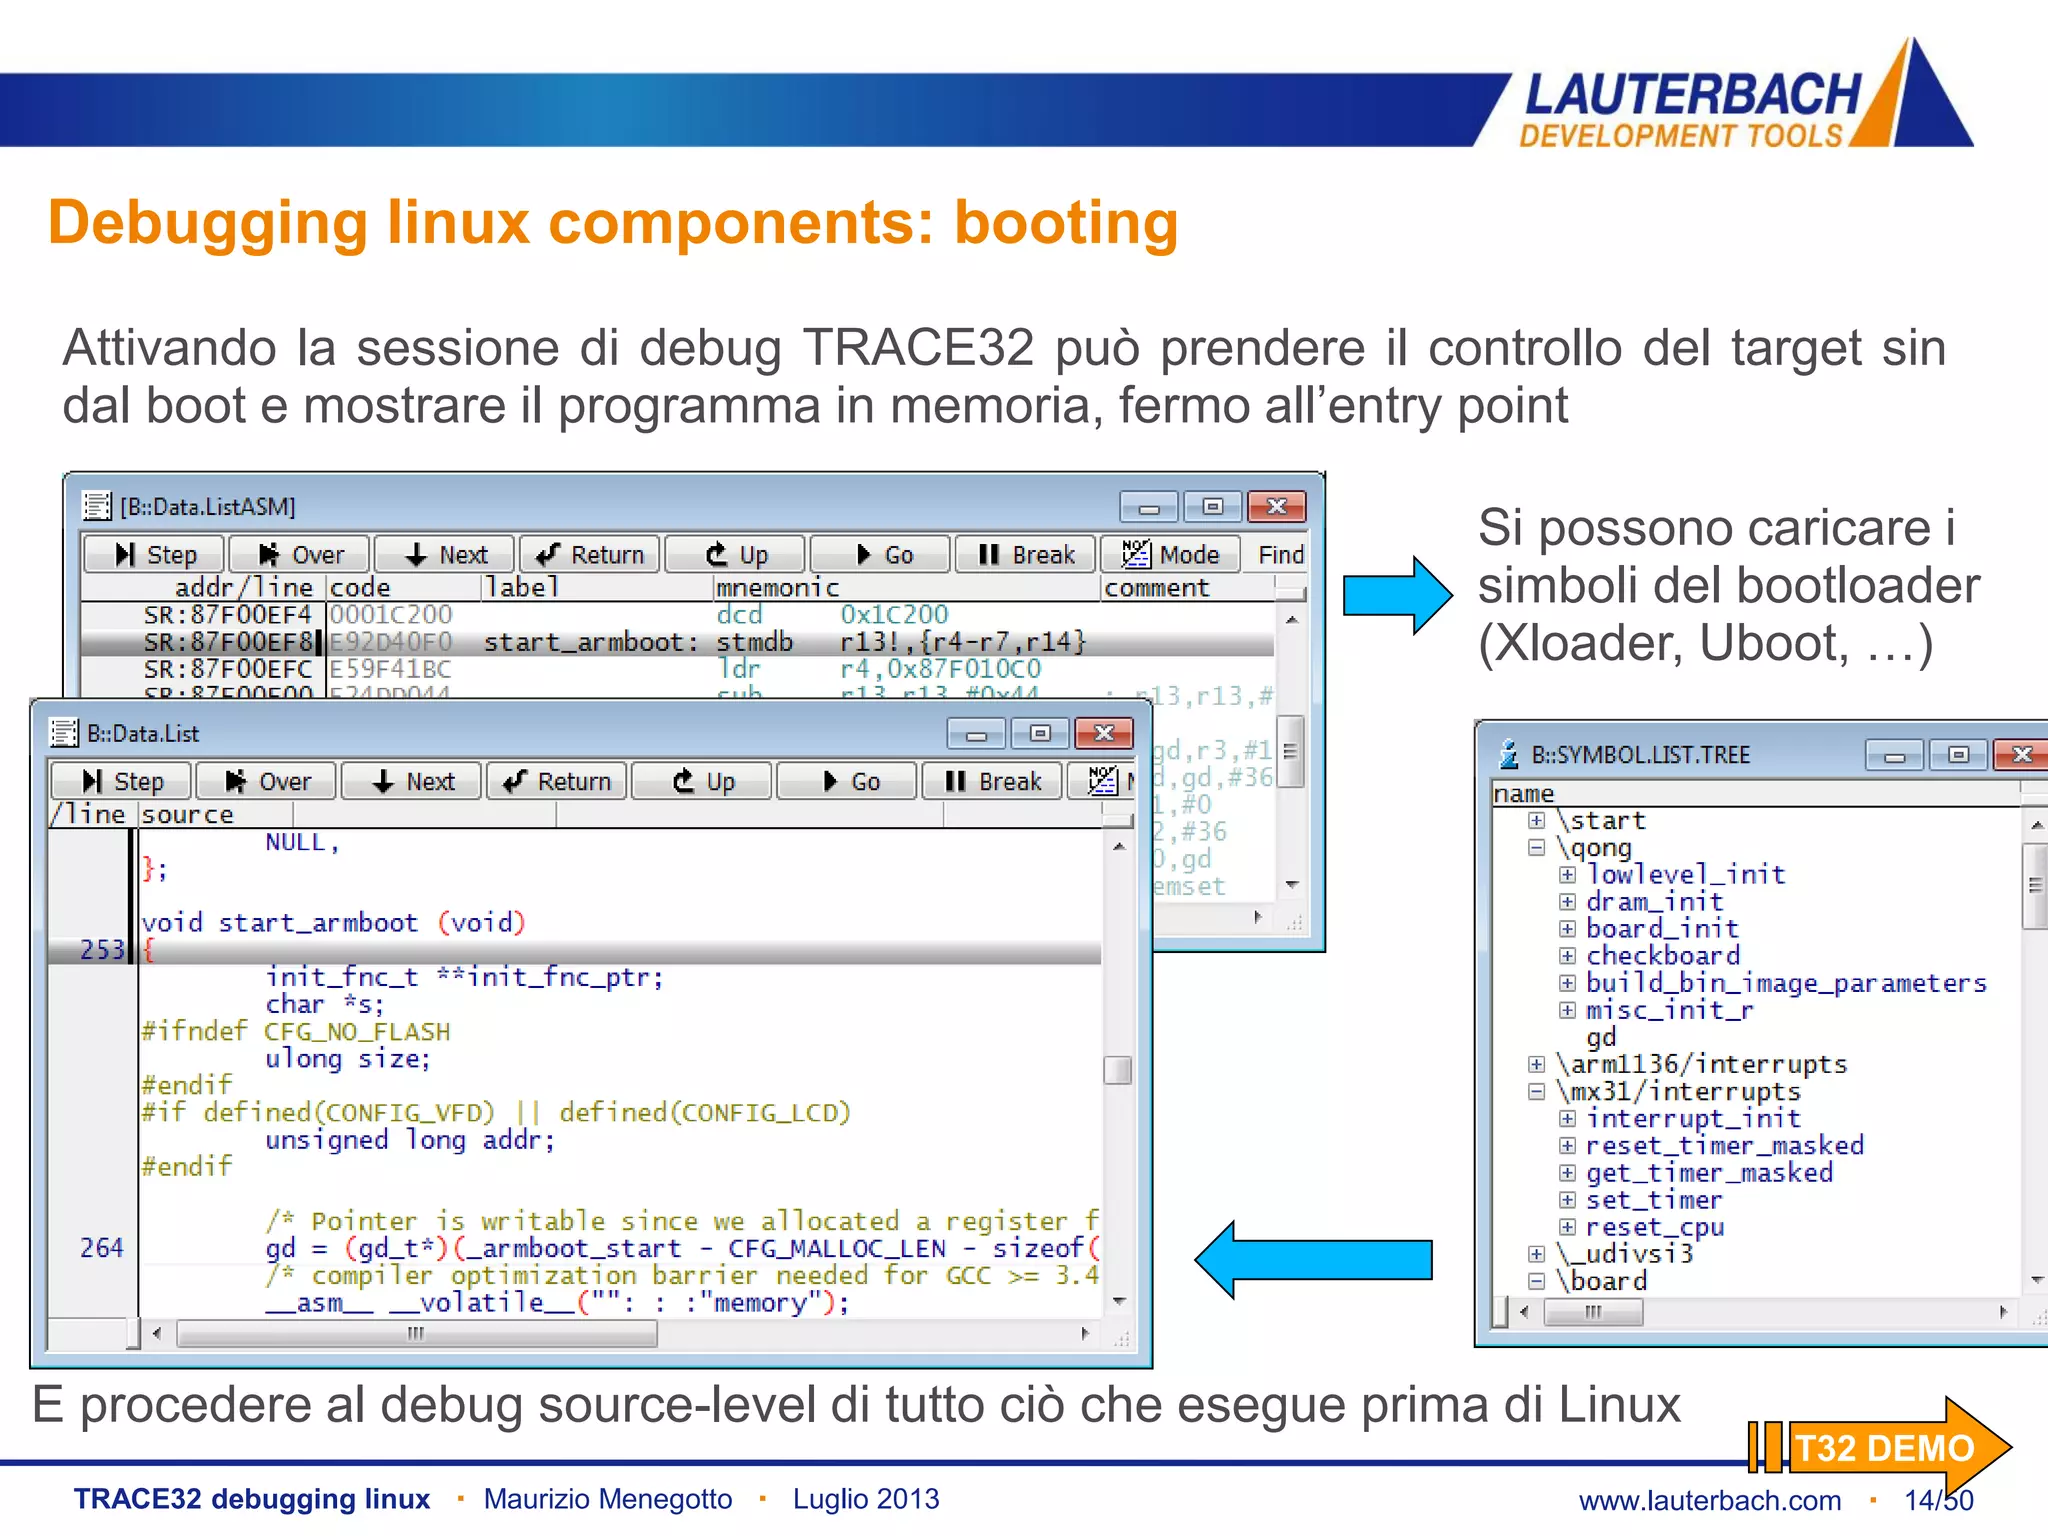The width and height of the screenshot is (2048, 1536).
Task: Click Up in the Data.ListASM toolbar
Action: [735, 554]
